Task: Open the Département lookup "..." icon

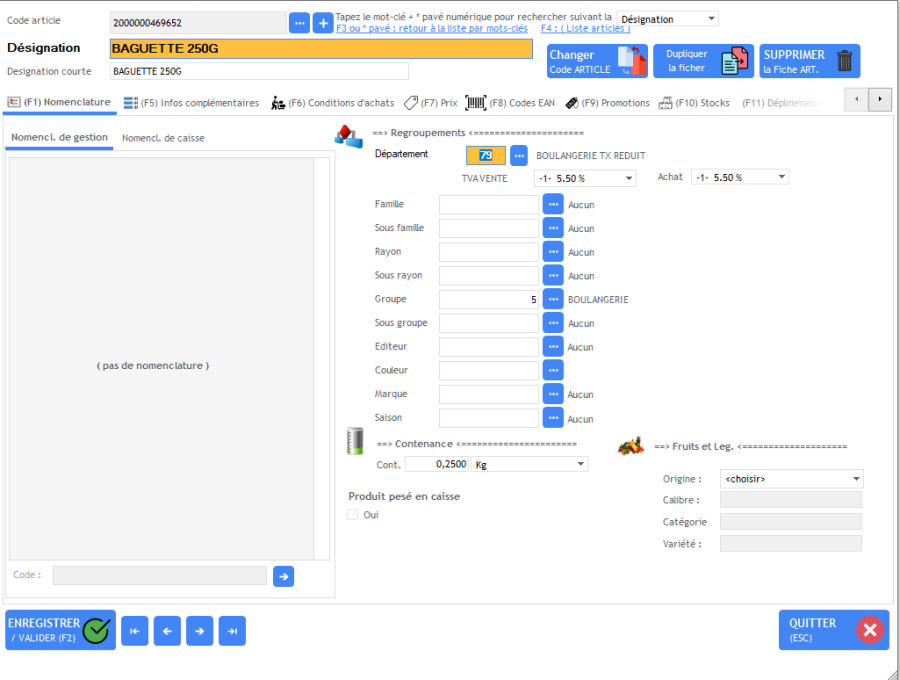Action: click(517, 155)
